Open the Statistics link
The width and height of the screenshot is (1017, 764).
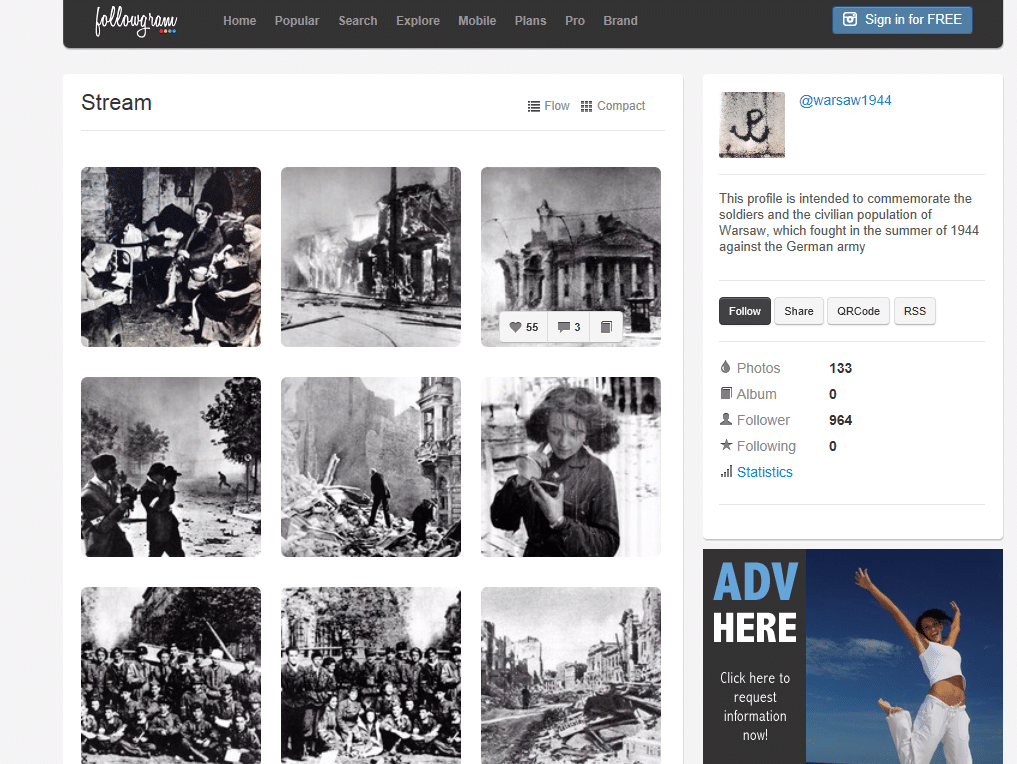coord(764,472)
